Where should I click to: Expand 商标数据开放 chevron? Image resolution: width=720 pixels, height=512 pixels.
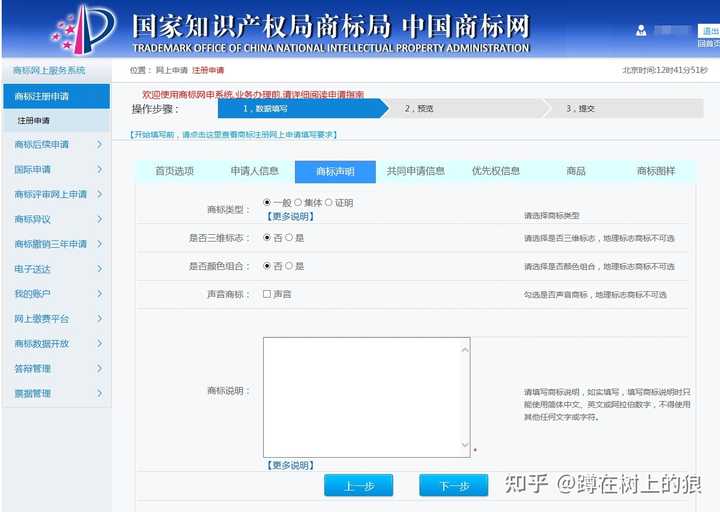[x=100, y=343]
